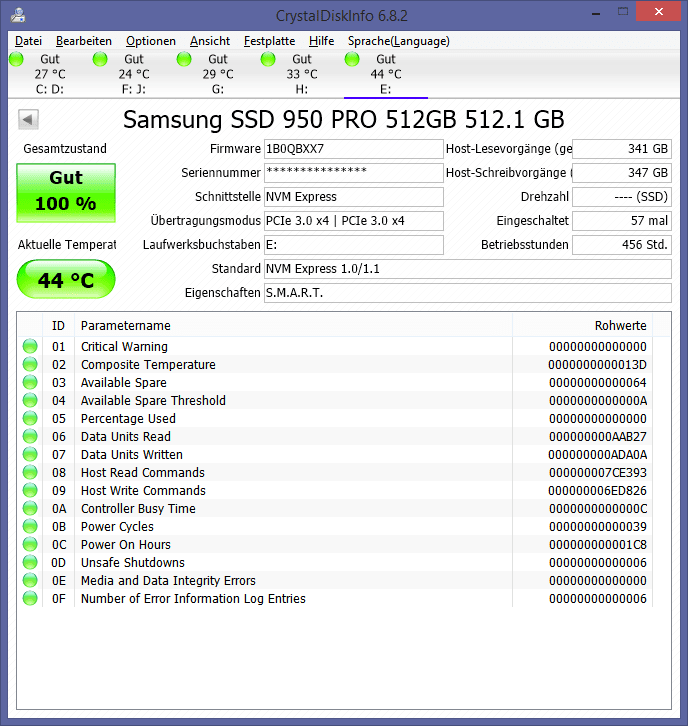Click the Standard field NVM Express 1.0/1.1
This screenshot has height=726, width=688.
coord(468,269)
